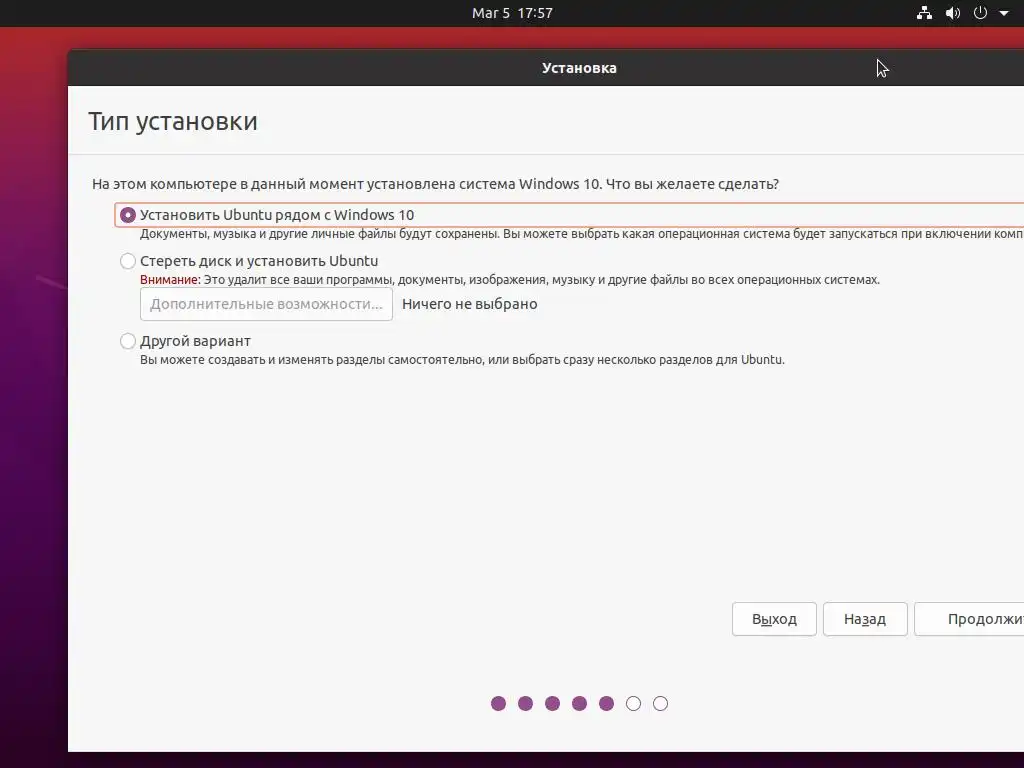Choose the Другой вариант radio button

[x=128, y=341]
